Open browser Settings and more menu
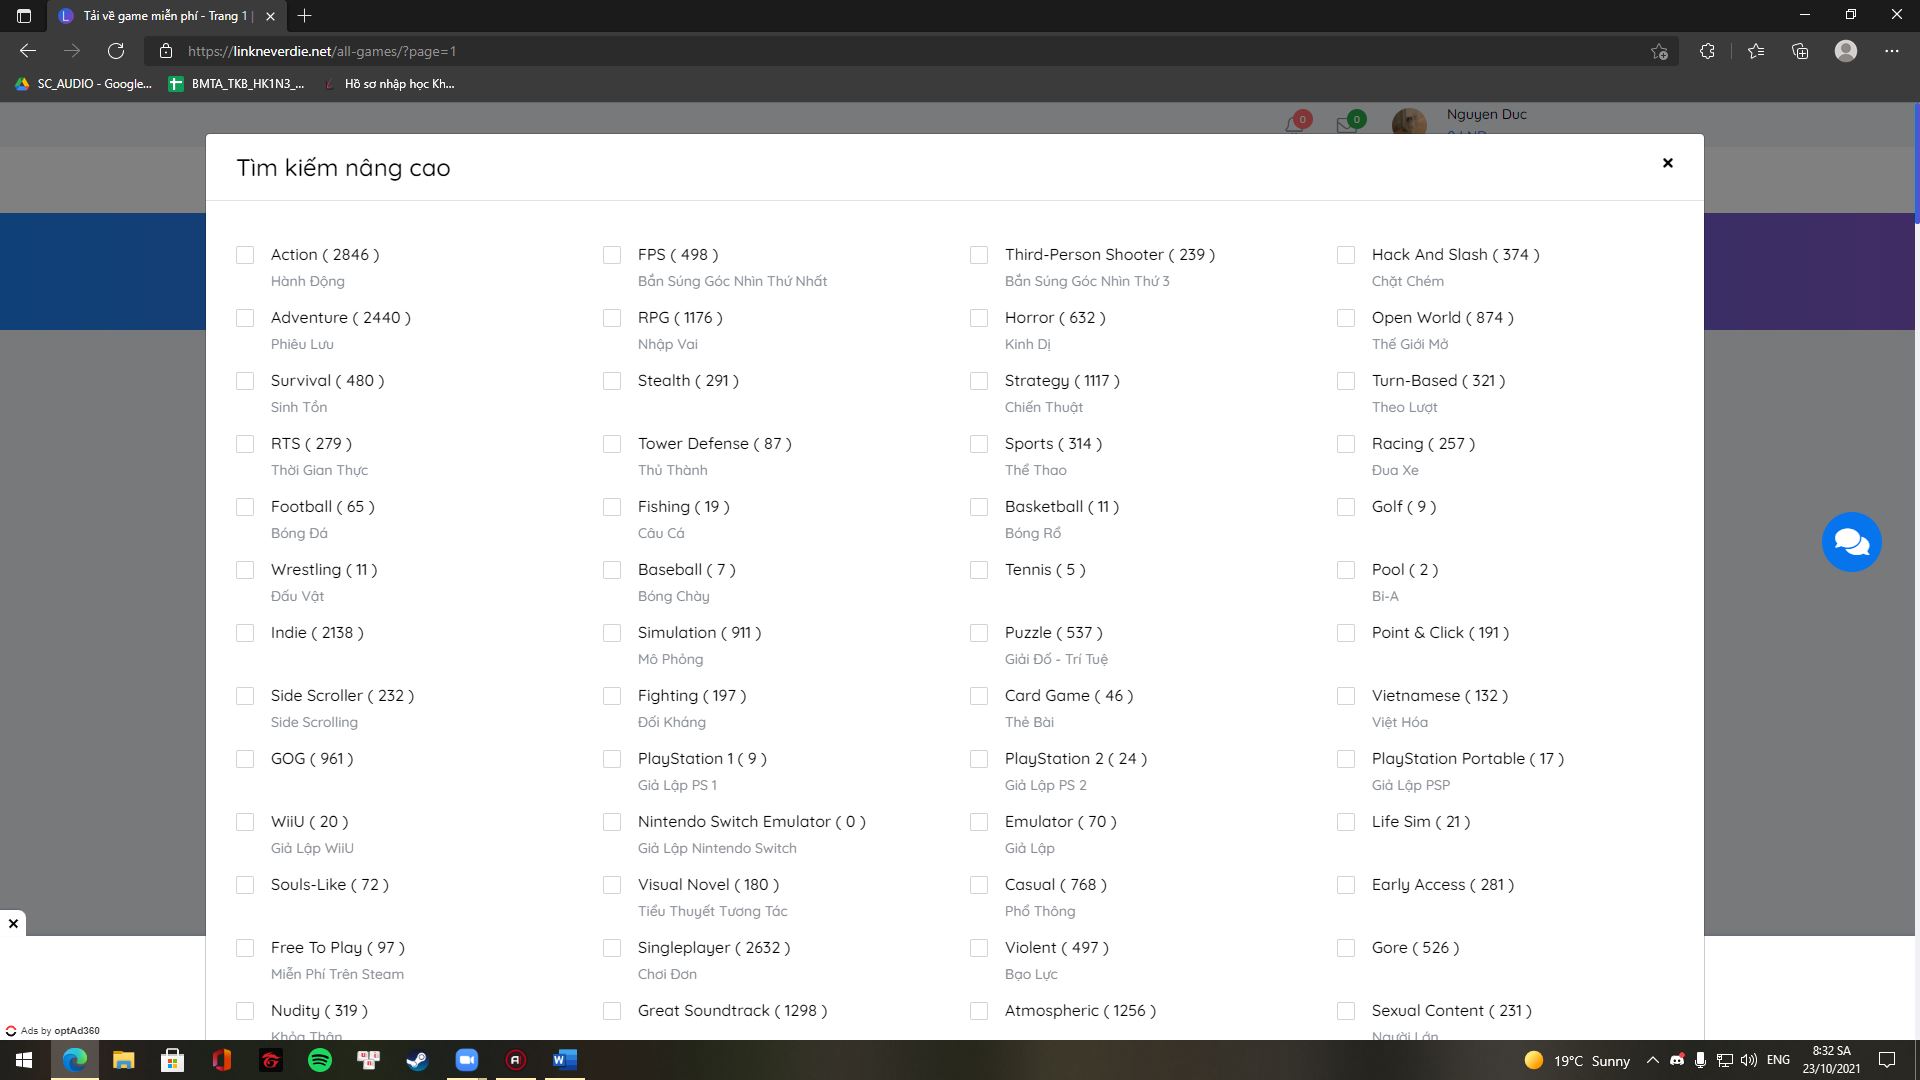This screenshot has width=1920, height=1080. pos(1891,51)
